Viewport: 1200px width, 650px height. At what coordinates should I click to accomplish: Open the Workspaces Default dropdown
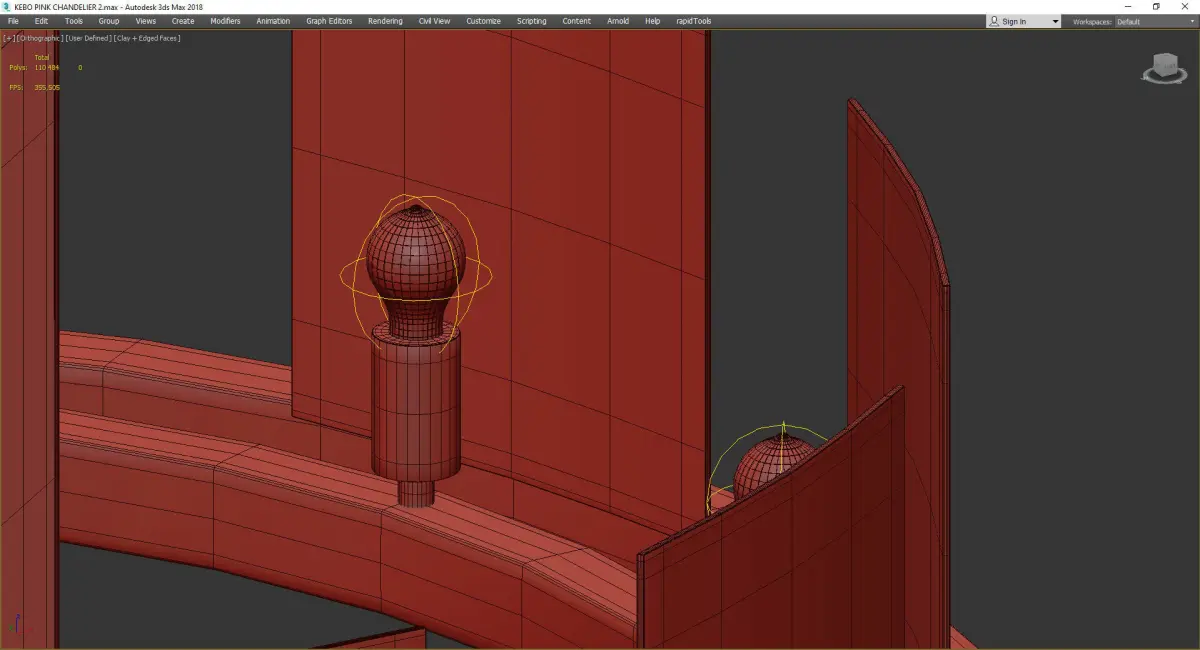pos(1155,21)
